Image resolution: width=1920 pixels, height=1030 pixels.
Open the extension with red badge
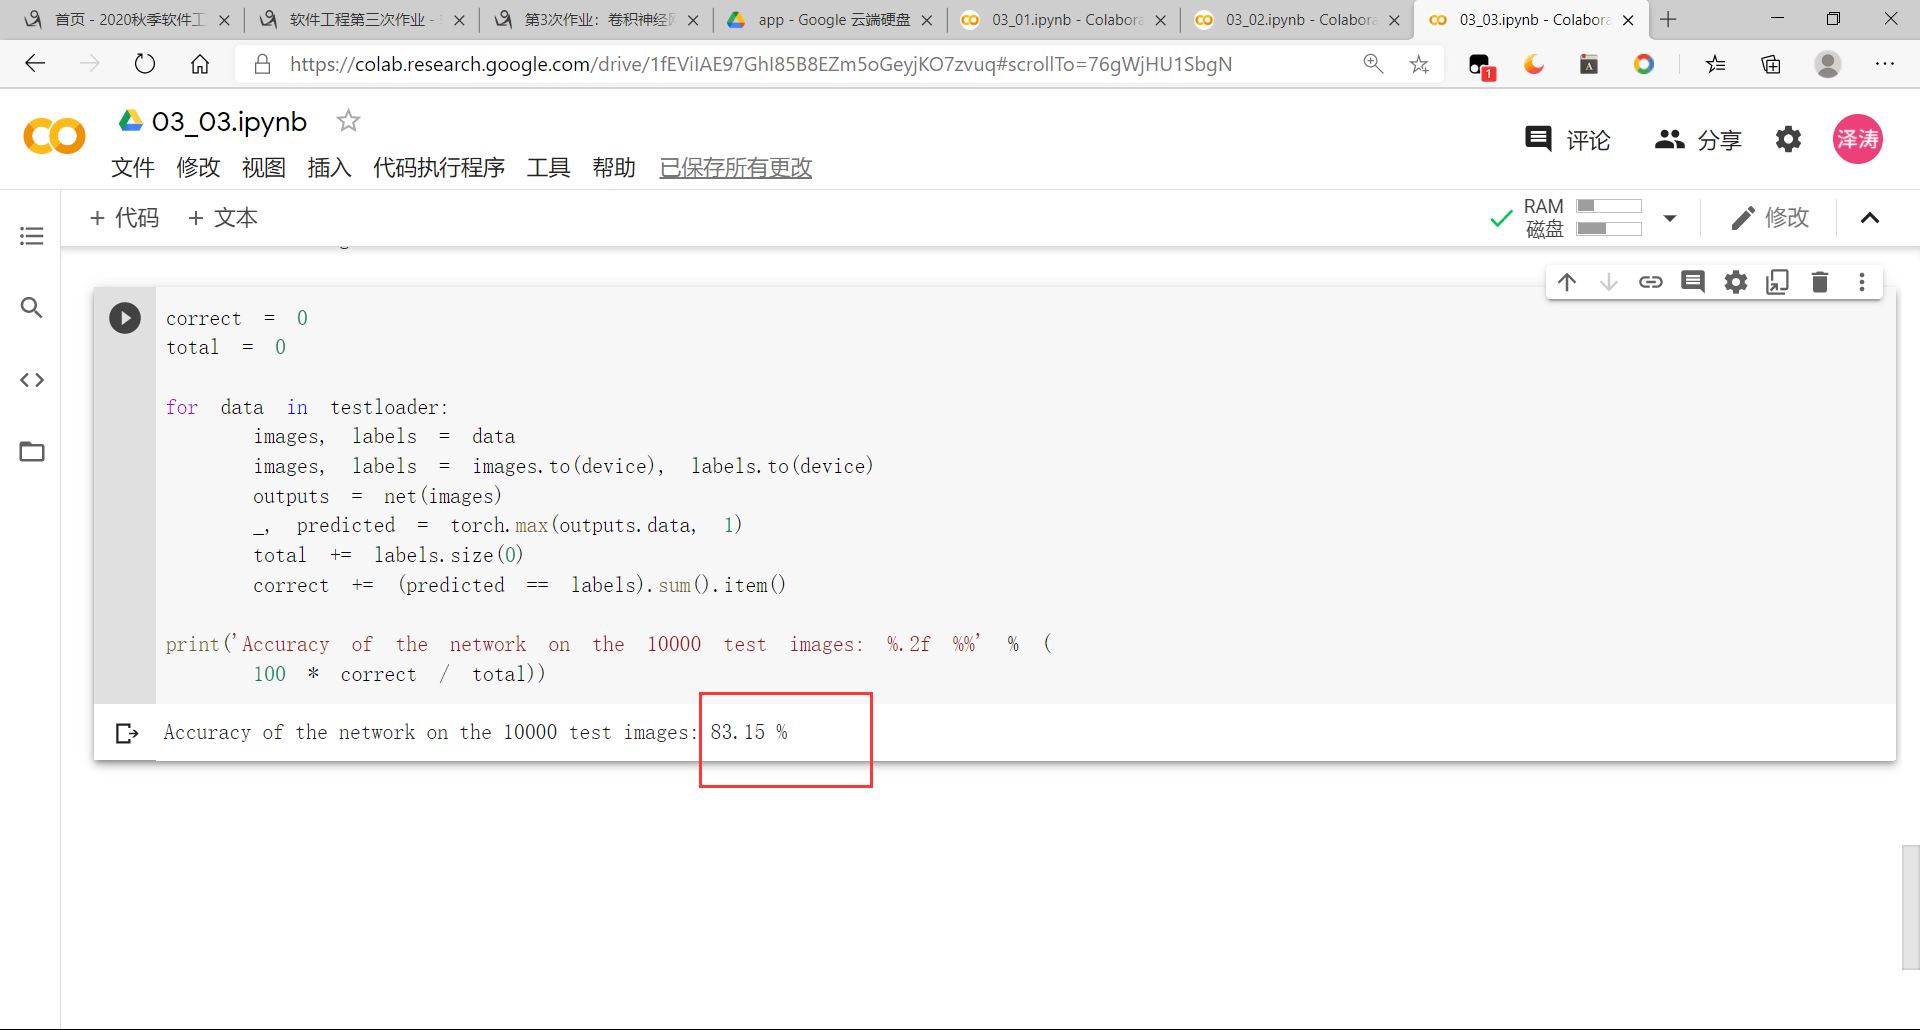[x=1481, y=66]
